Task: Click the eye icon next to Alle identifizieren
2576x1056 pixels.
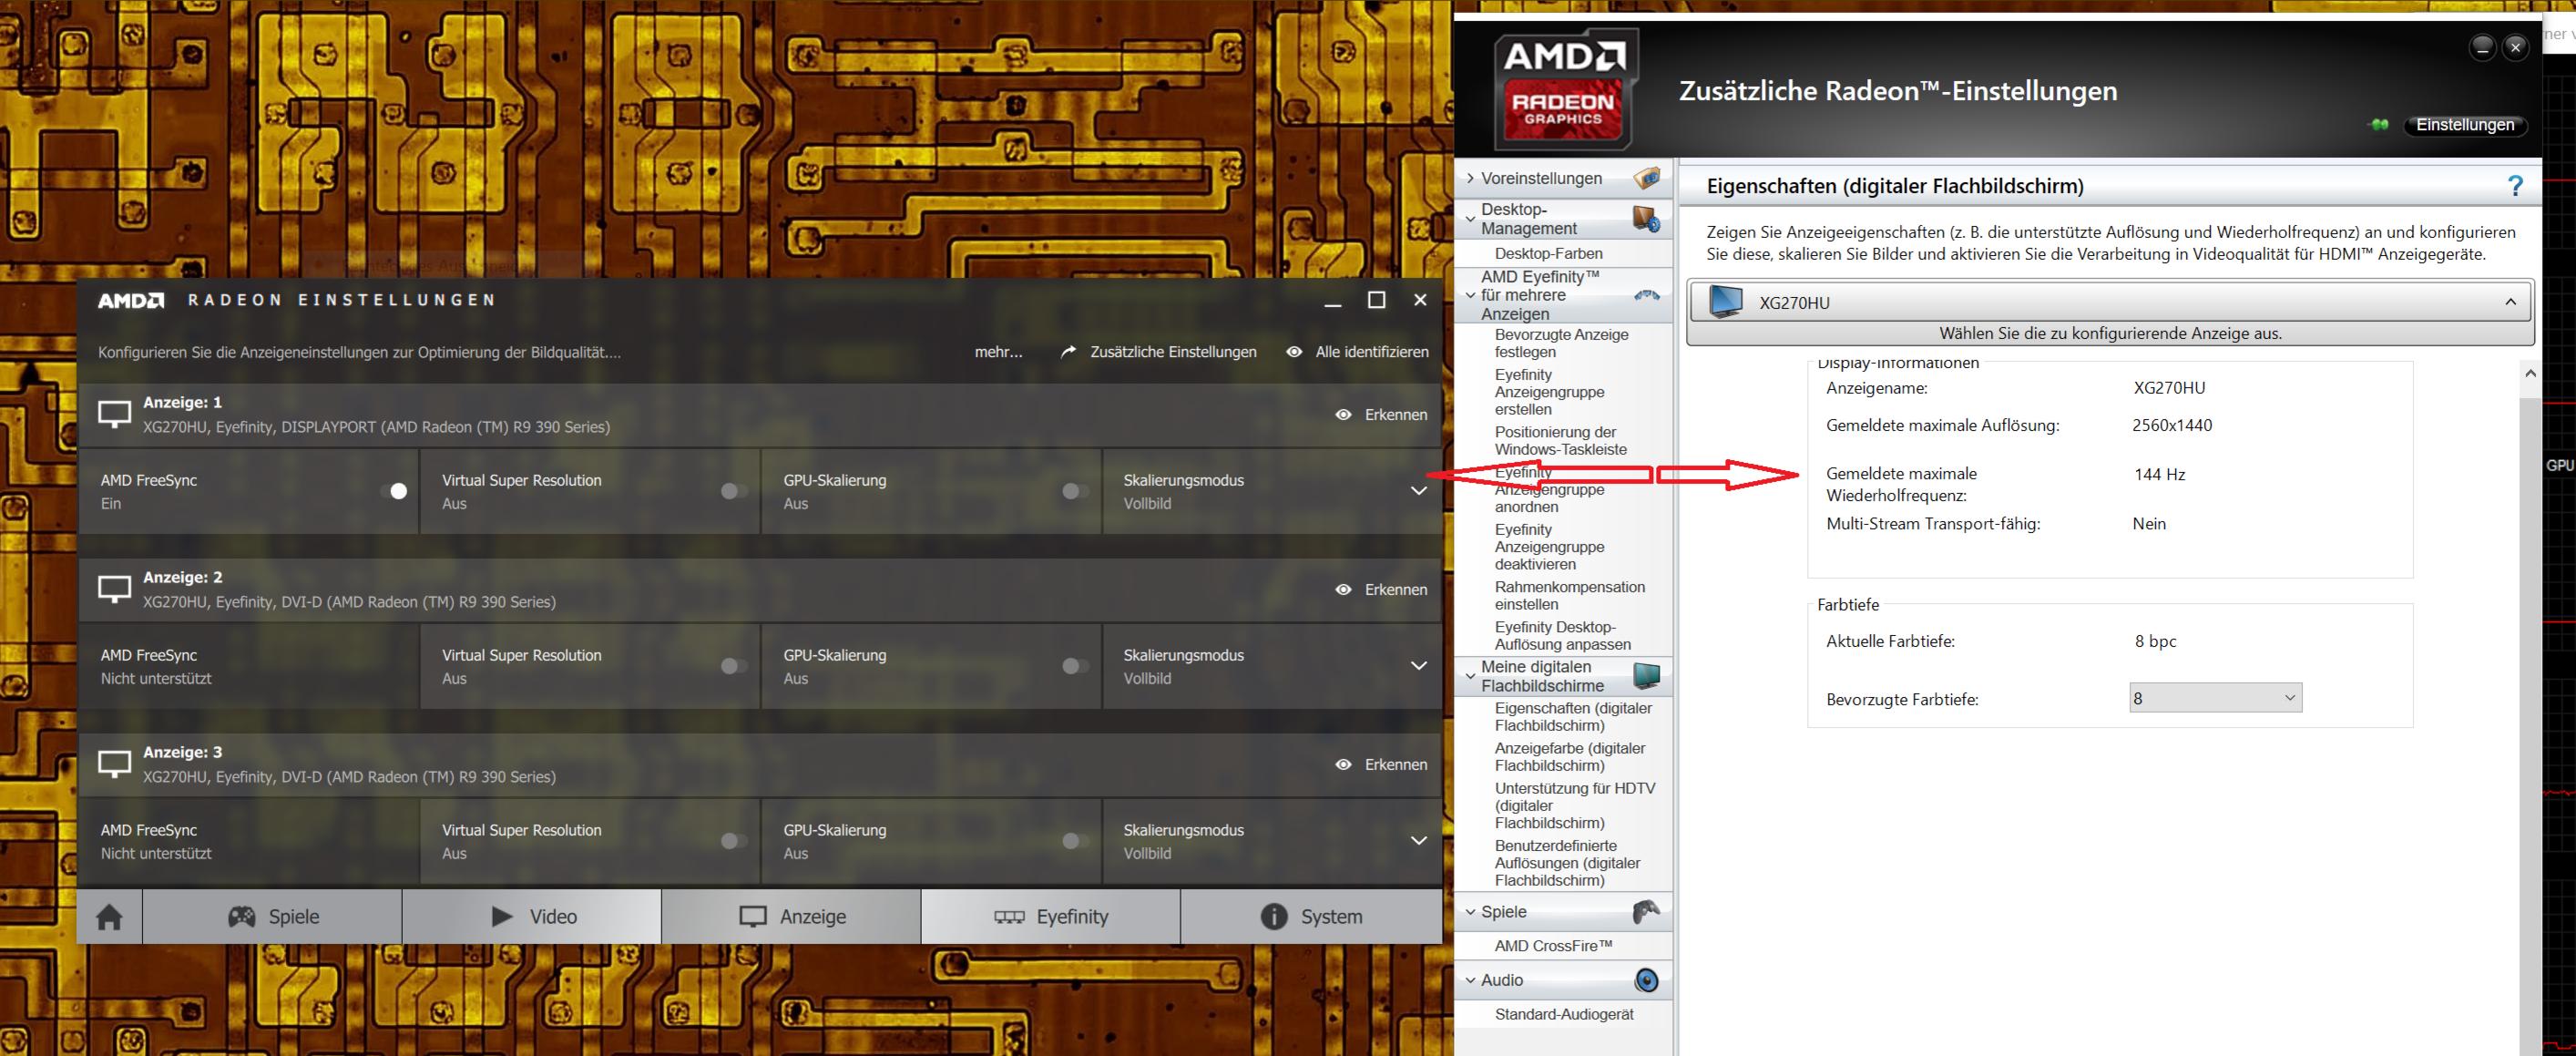Action: click(x=1294, y=352)
